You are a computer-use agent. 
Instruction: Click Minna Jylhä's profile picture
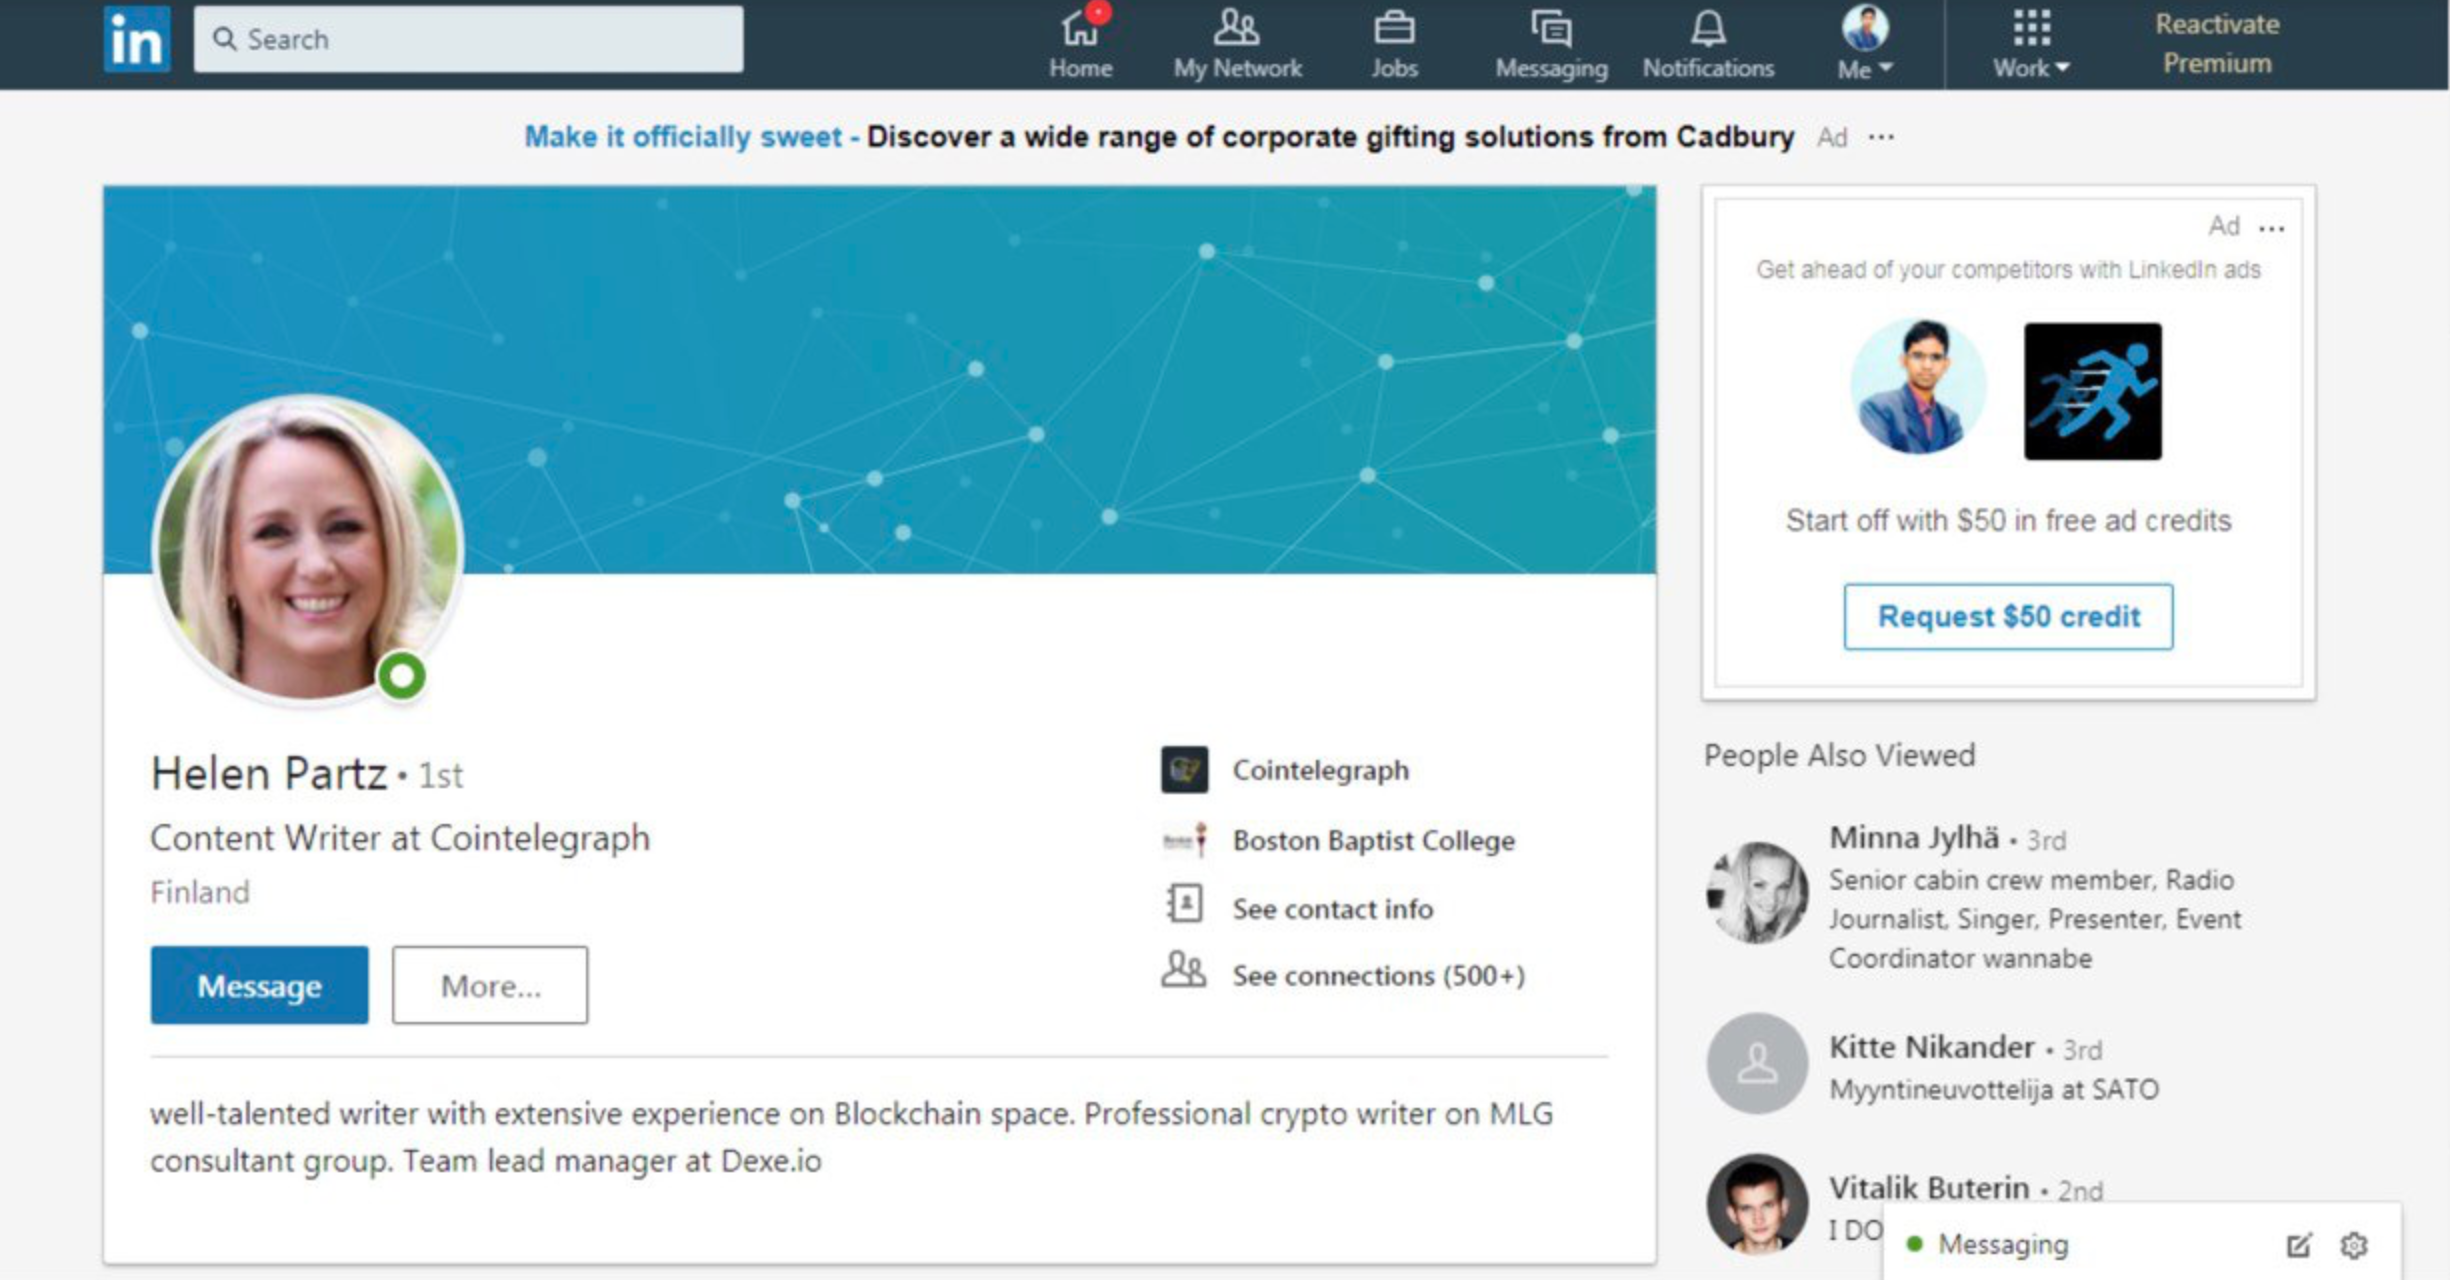(x=1757, y=892)
